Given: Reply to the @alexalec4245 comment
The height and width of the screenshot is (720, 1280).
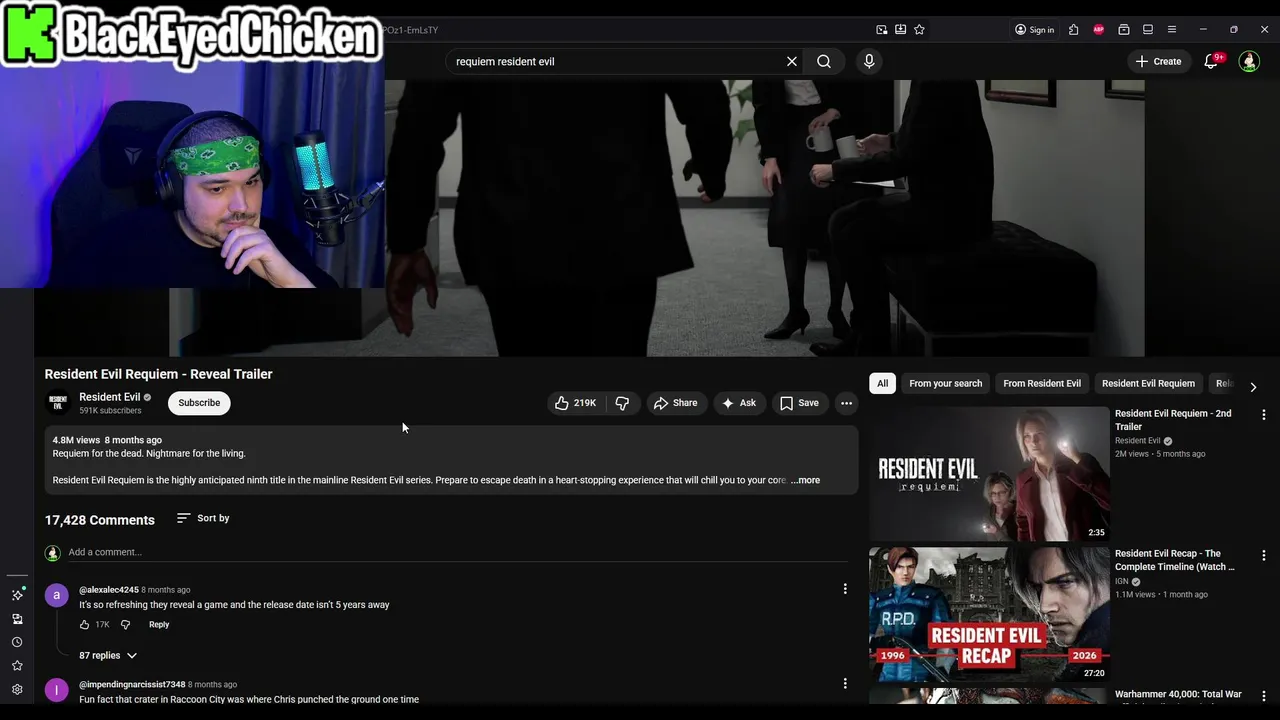Looking at the screenshot, I should click(x=159, y=624).
